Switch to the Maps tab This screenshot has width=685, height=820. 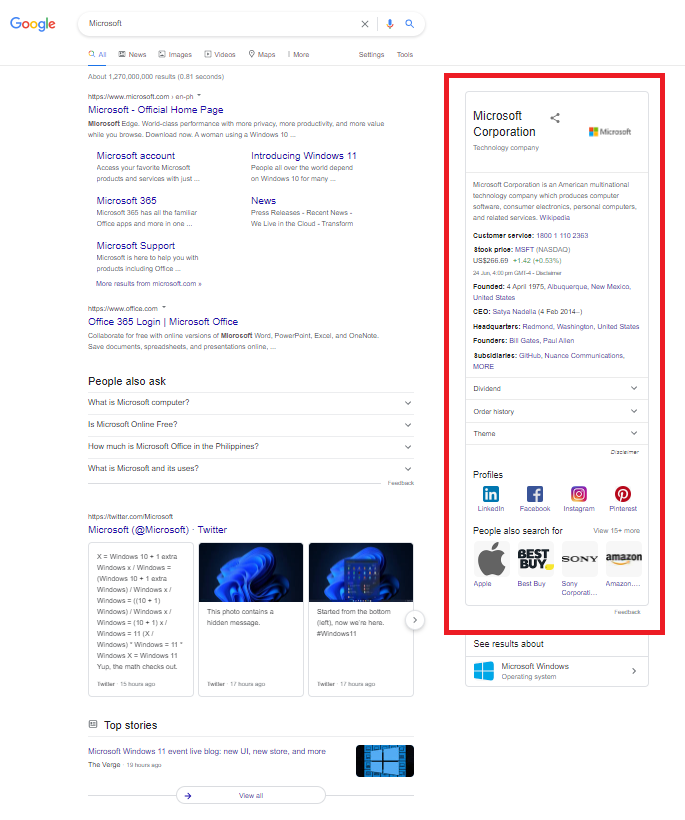[261, 54]
